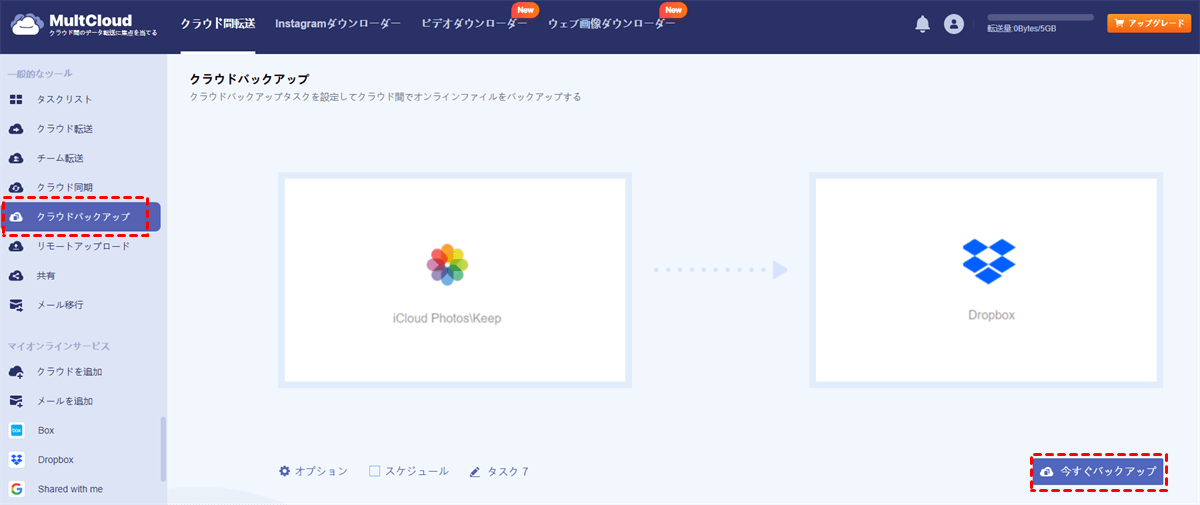
Task: Click the 一般的なツール section header
Action: pos(40,73)
